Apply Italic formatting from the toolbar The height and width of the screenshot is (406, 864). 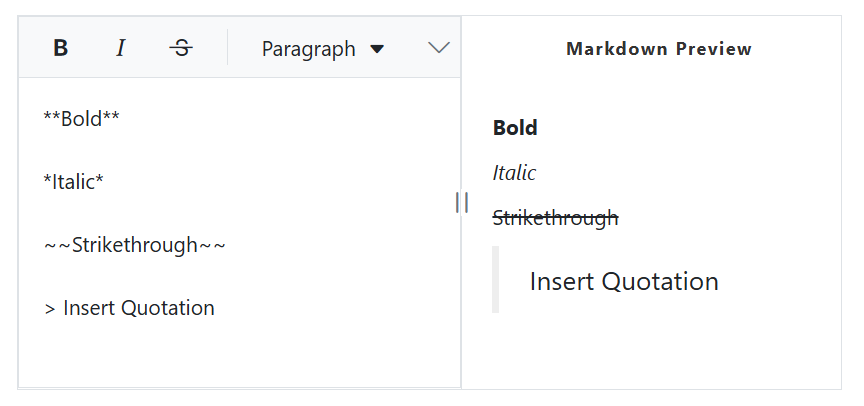121,48
